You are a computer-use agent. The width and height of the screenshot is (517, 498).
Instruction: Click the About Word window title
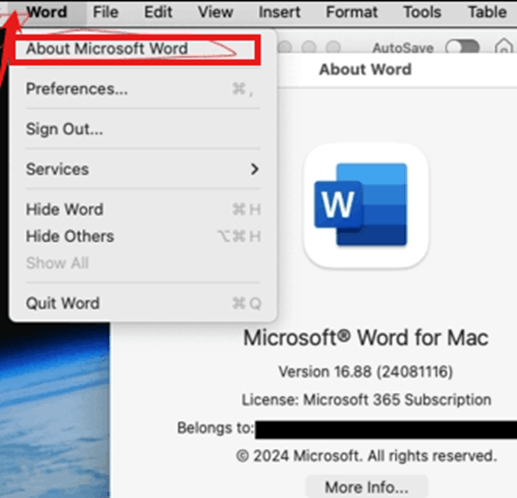coord(365,69)
